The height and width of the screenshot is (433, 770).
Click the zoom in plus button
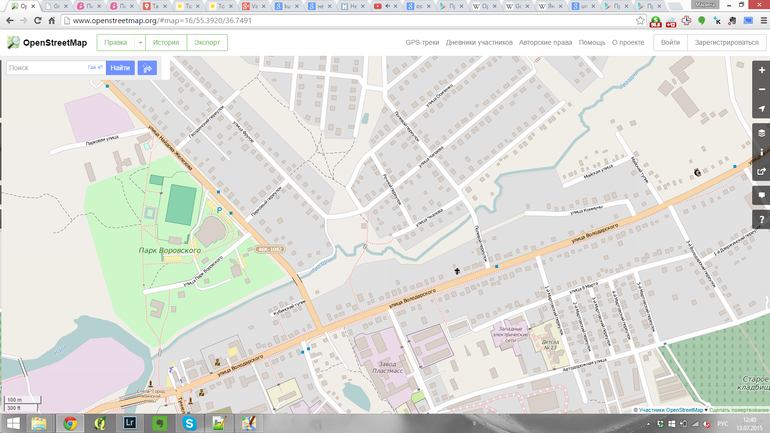[761, 71]
